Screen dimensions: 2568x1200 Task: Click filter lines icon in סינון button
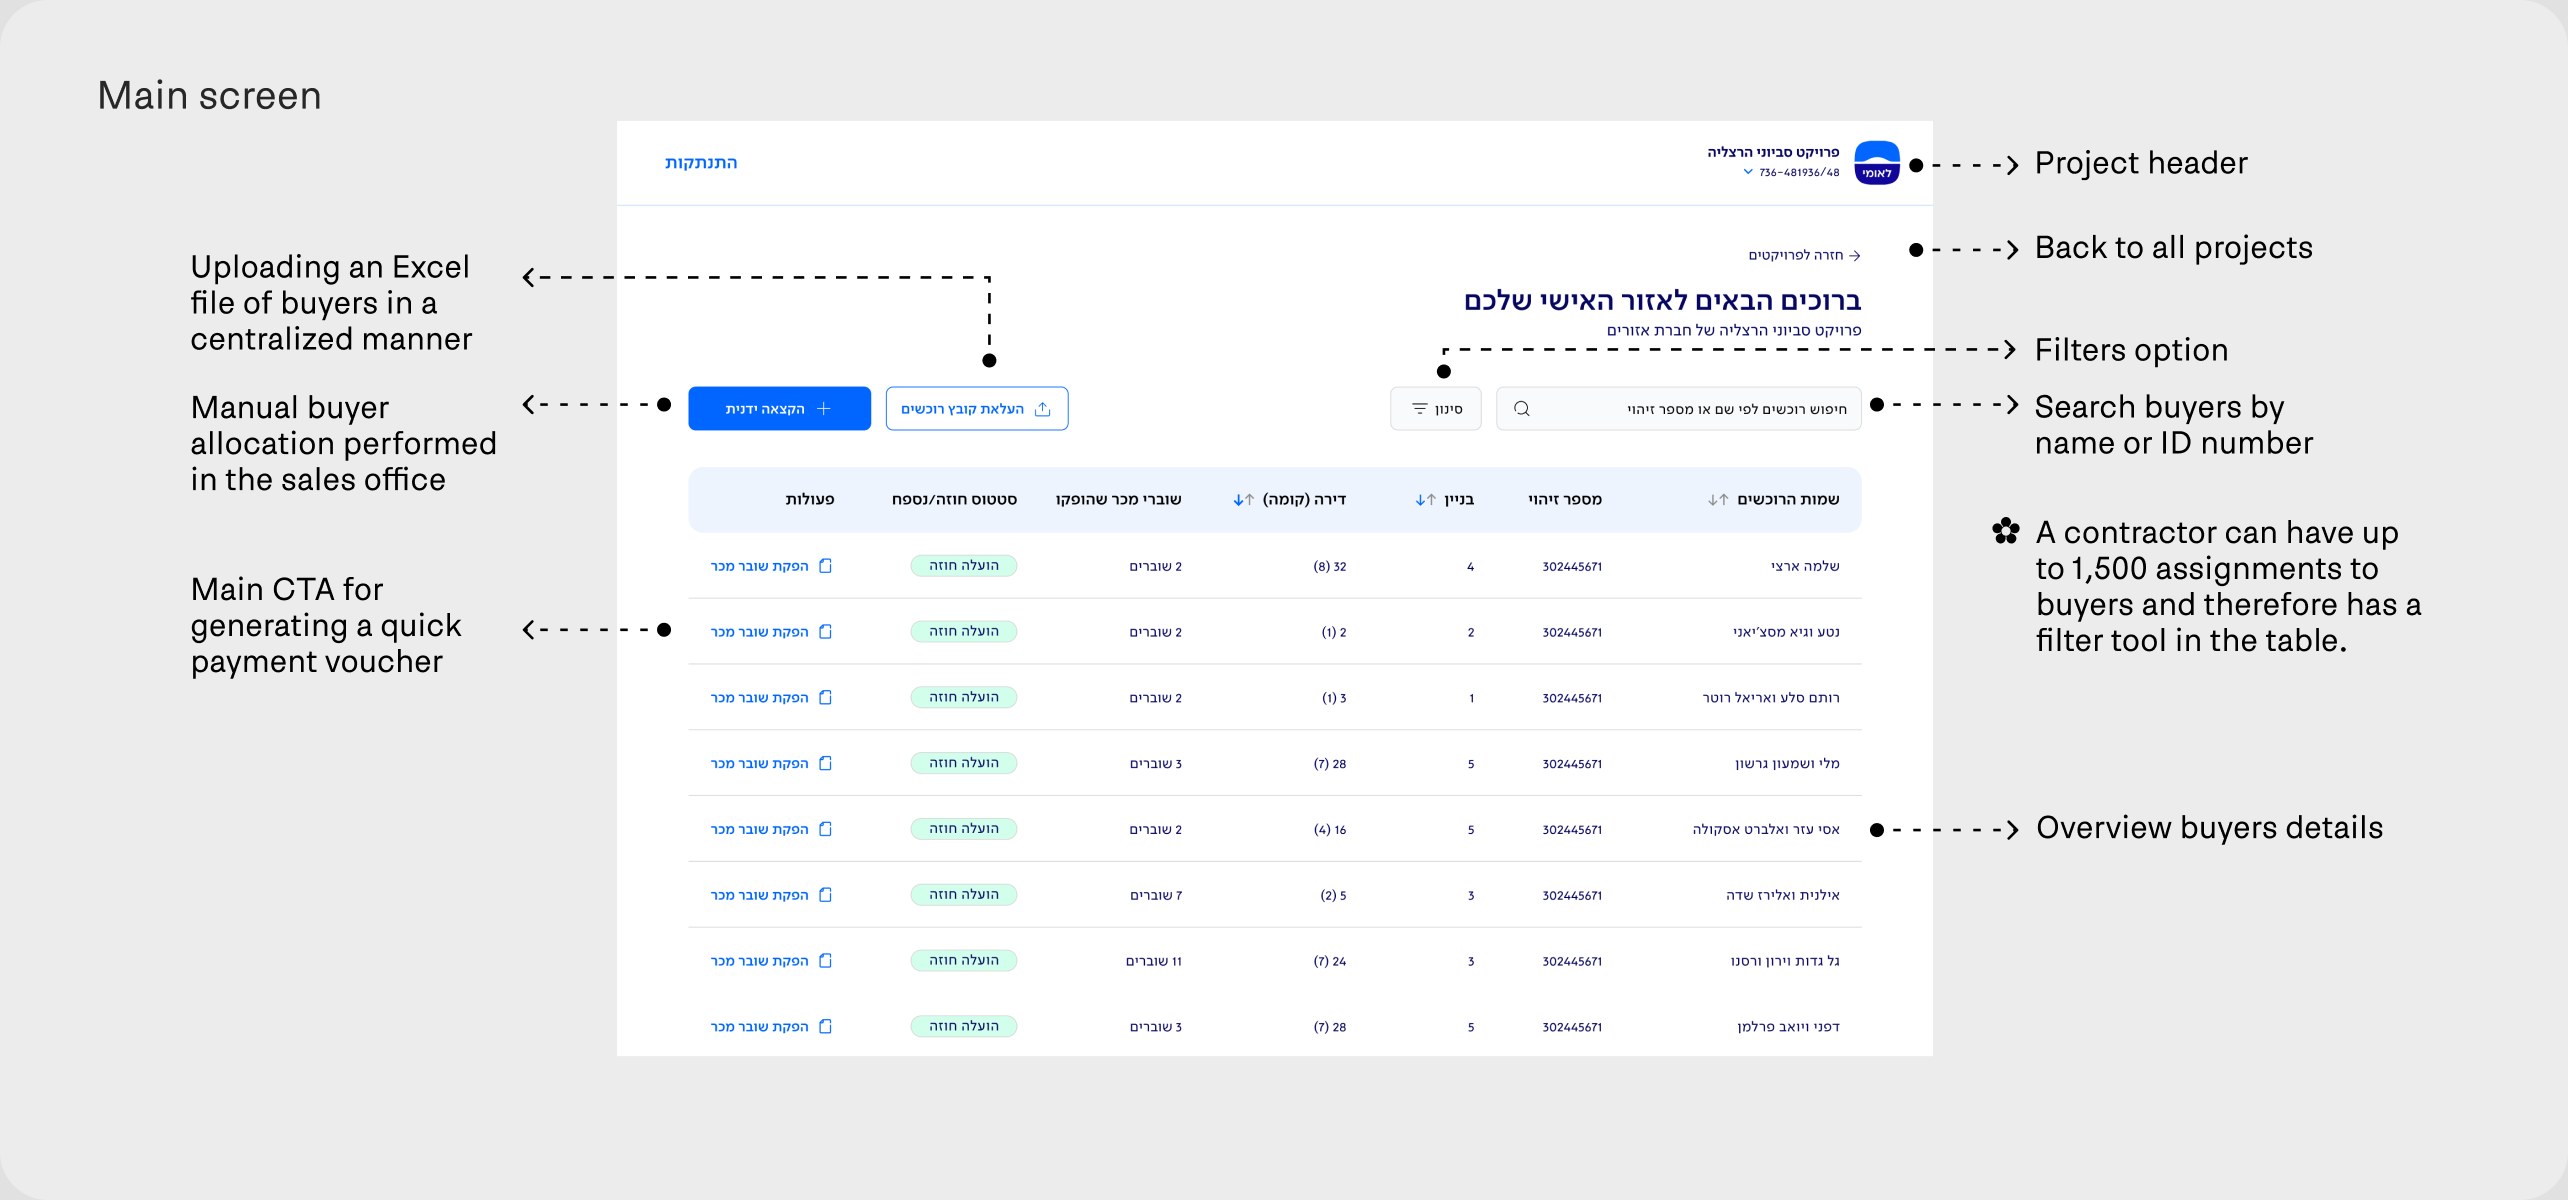[x=1419, y=409]
